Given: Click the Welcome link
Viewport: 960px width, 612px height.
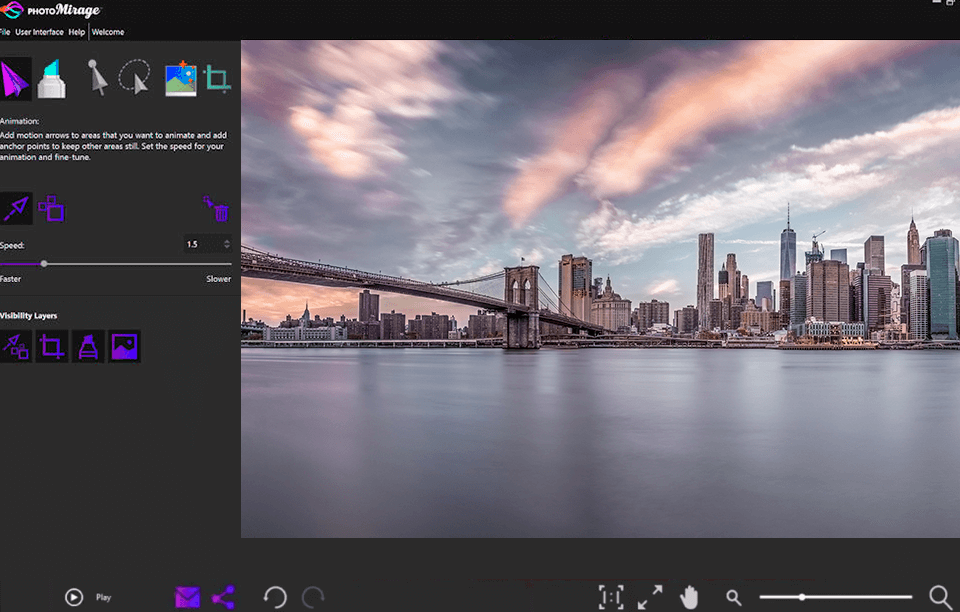Looking at the screenshot, I should 108,32.
